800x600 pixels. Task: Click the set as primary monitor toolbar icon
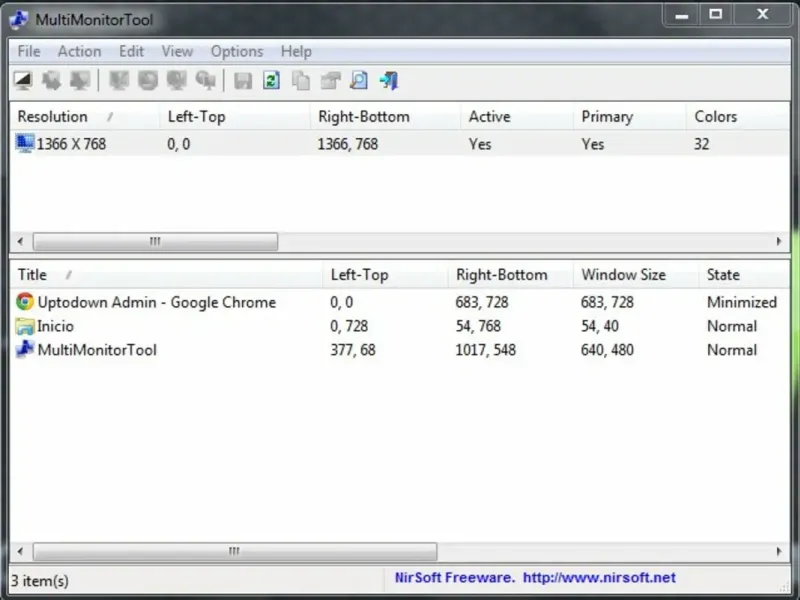tap(206, 81)
